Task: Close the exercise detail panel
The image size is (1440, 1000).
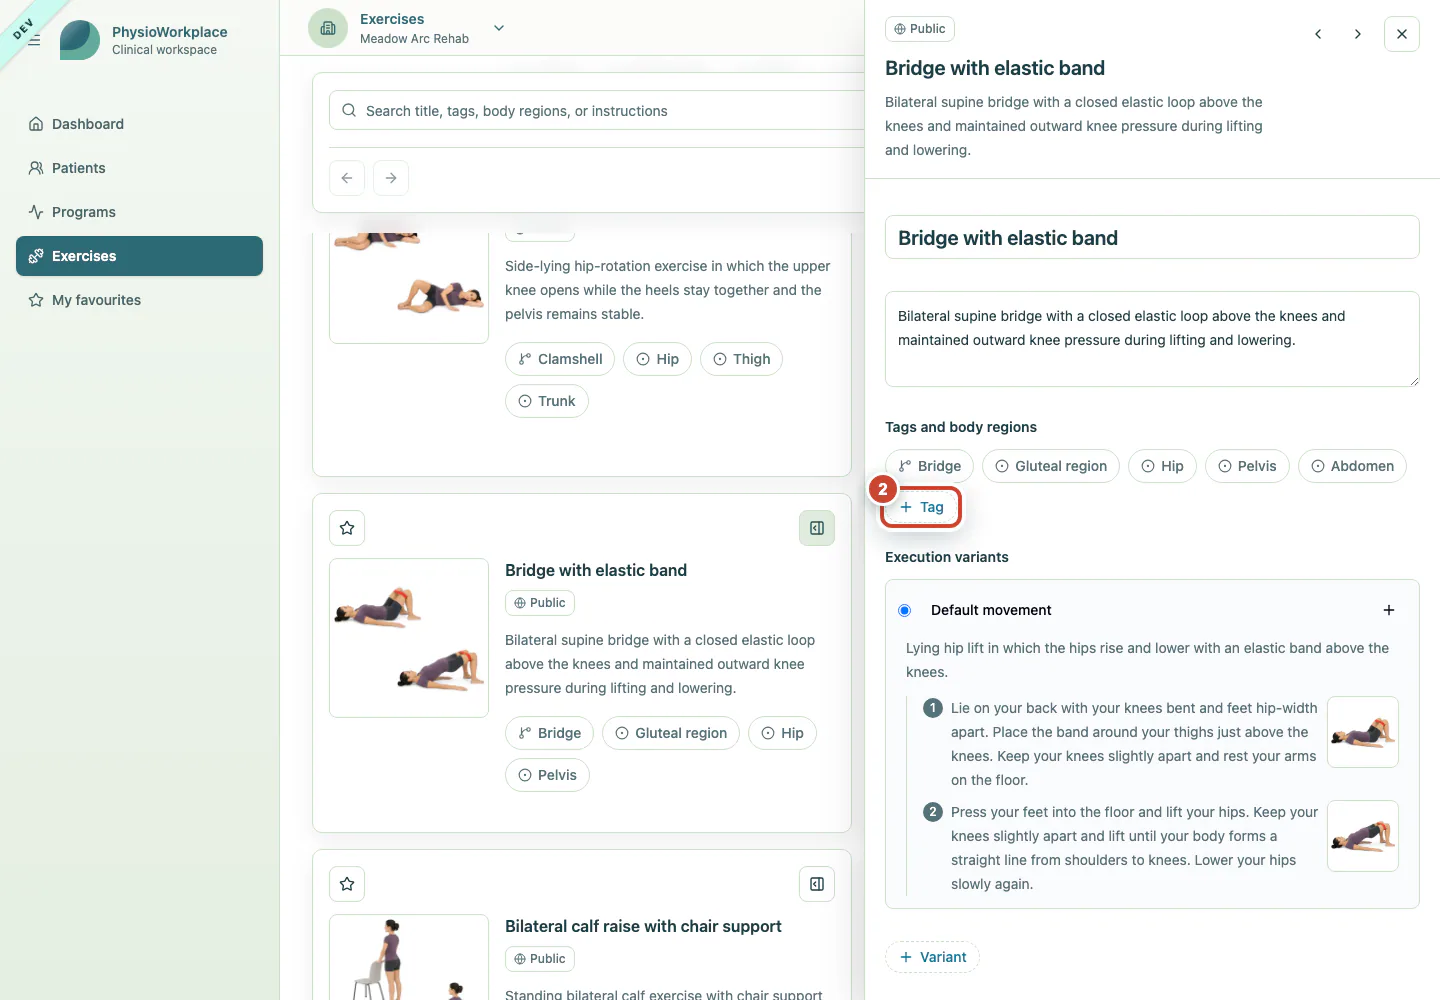Action: click(1402, 34)
